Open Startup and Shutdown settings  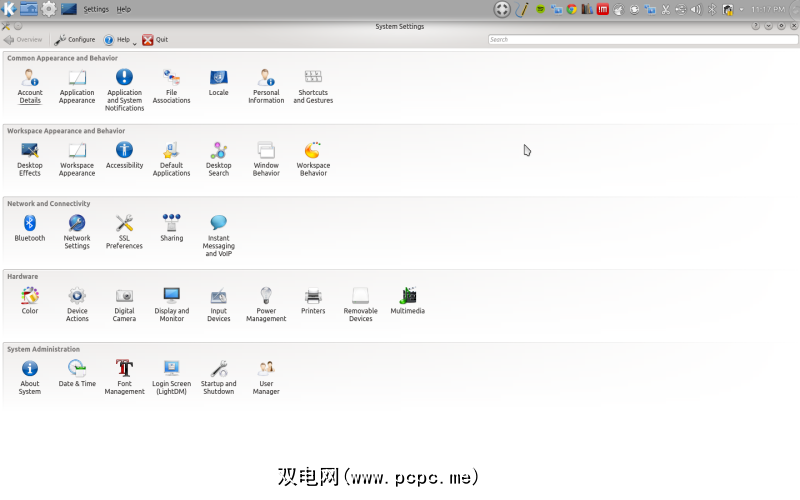click(218, 378)
